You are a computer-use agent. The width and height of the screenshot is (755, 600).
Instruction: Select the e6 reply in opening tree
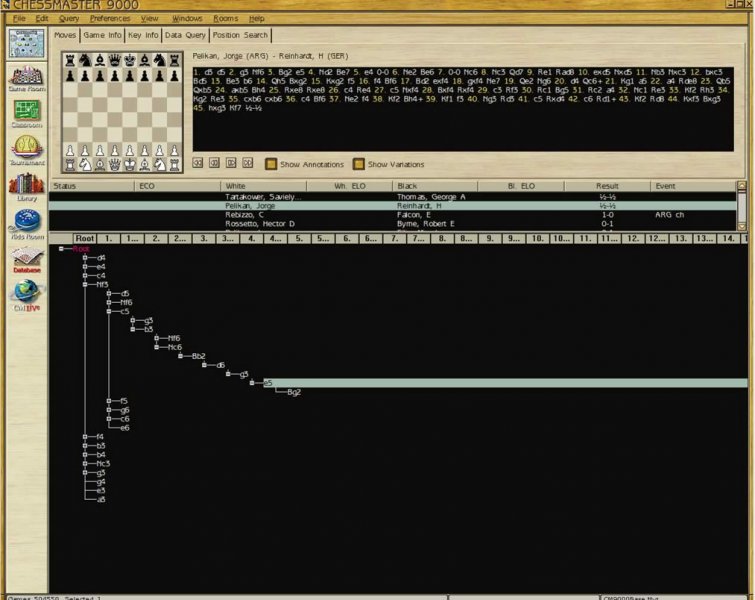tap(125, 428)
